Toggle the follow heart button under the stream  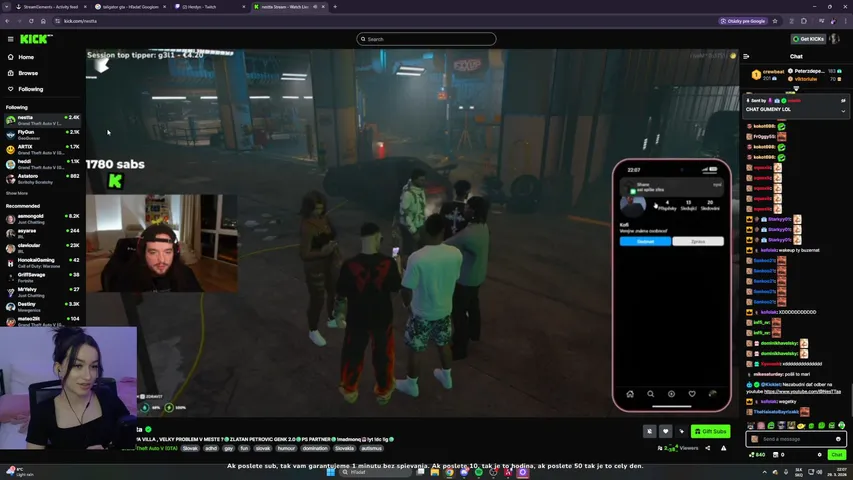[665, 432]
